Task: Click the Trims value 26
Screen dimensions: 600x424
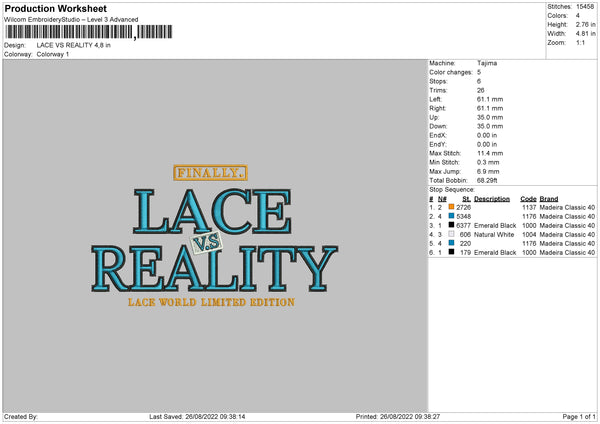Action: pos(481,90)
